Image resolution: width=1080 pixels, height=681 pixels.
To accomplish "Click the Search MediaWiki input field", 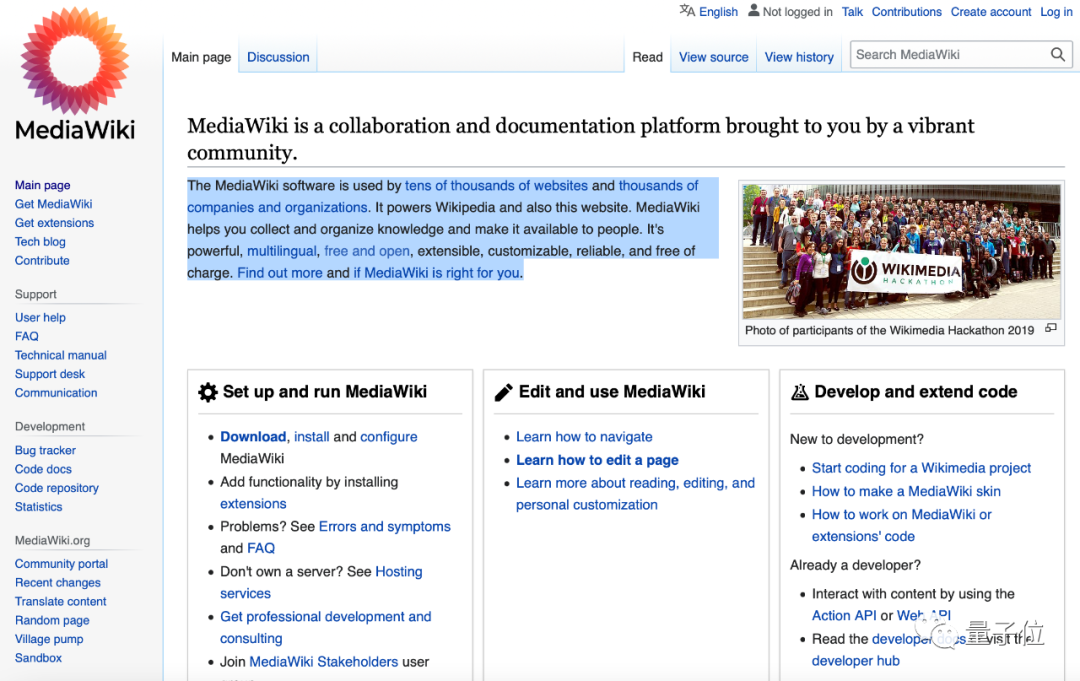I will [x=945, y=55].
